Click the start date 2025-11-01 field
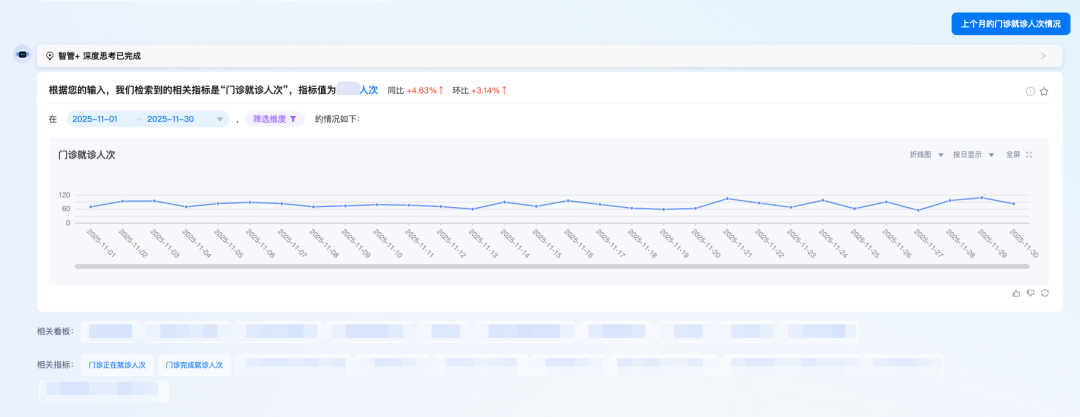 pos(95,119)
